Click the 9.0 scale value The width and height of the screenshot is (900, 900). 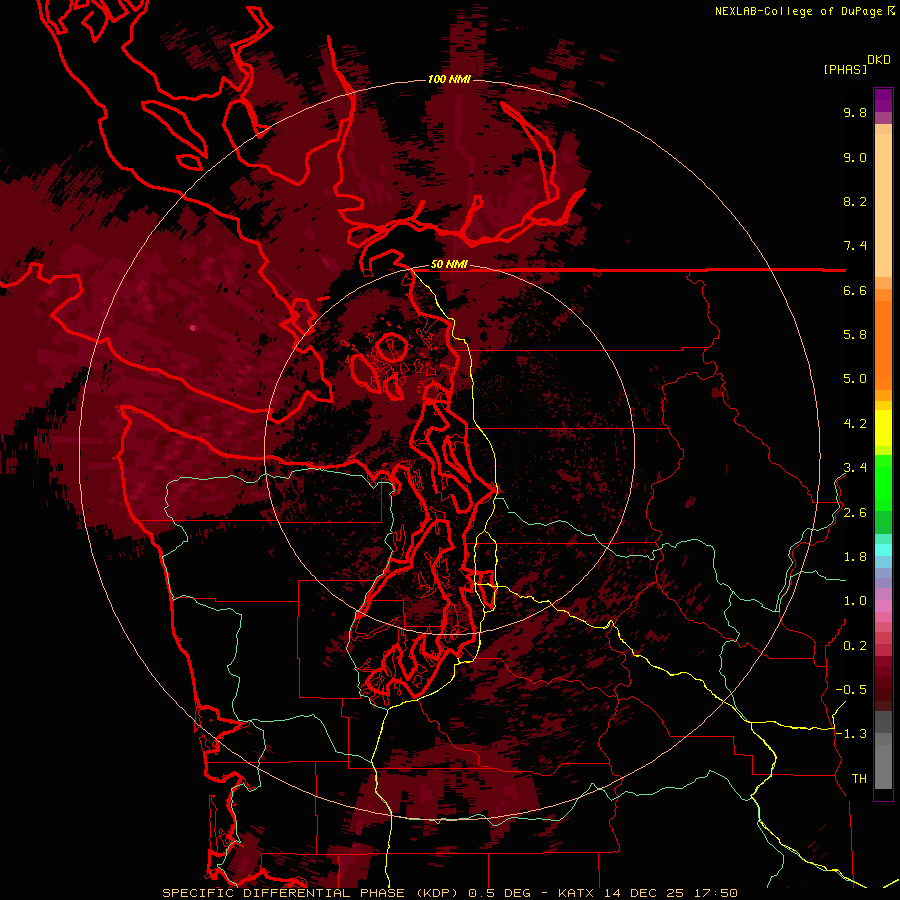[x=855, y=157]
